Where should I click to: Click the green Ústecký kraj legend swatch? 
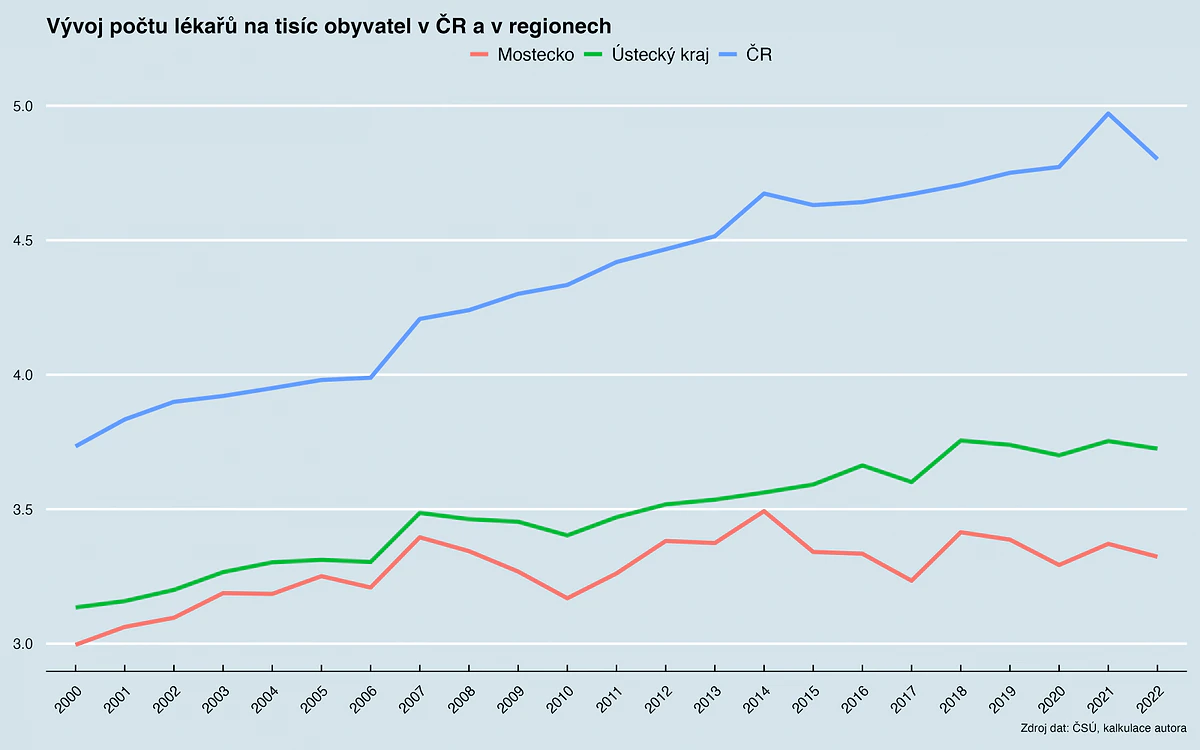(x=595, y=55)
